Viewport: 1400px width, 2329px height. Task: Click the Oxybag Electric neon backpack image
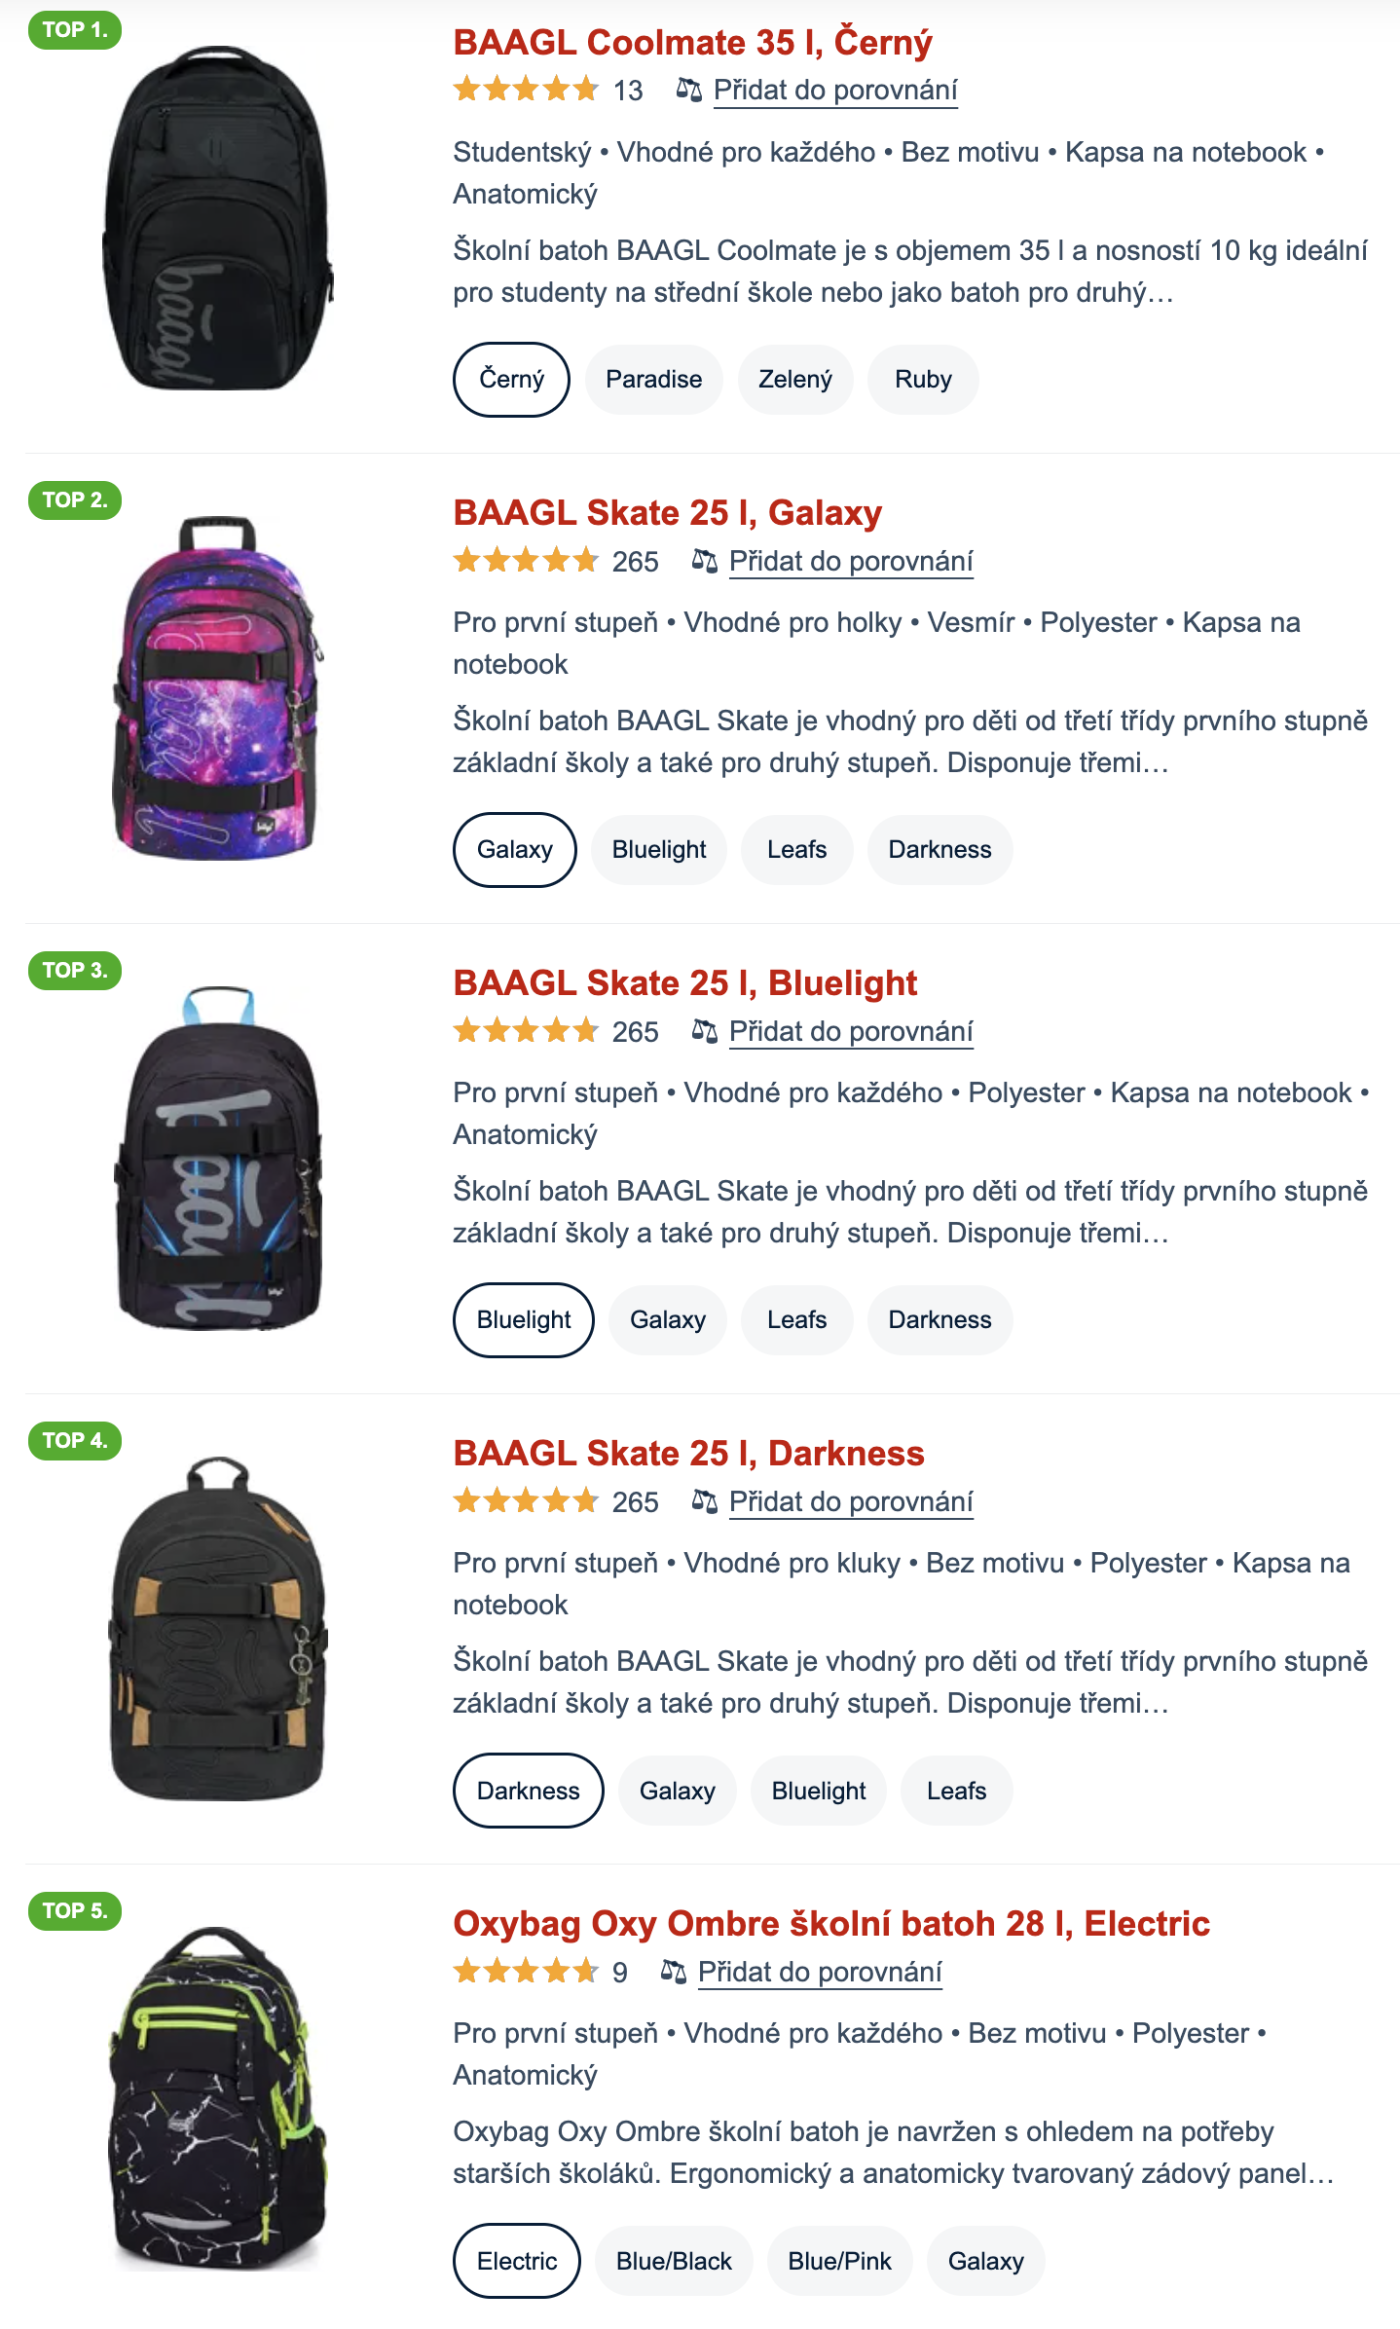[x=217, y=2098]
